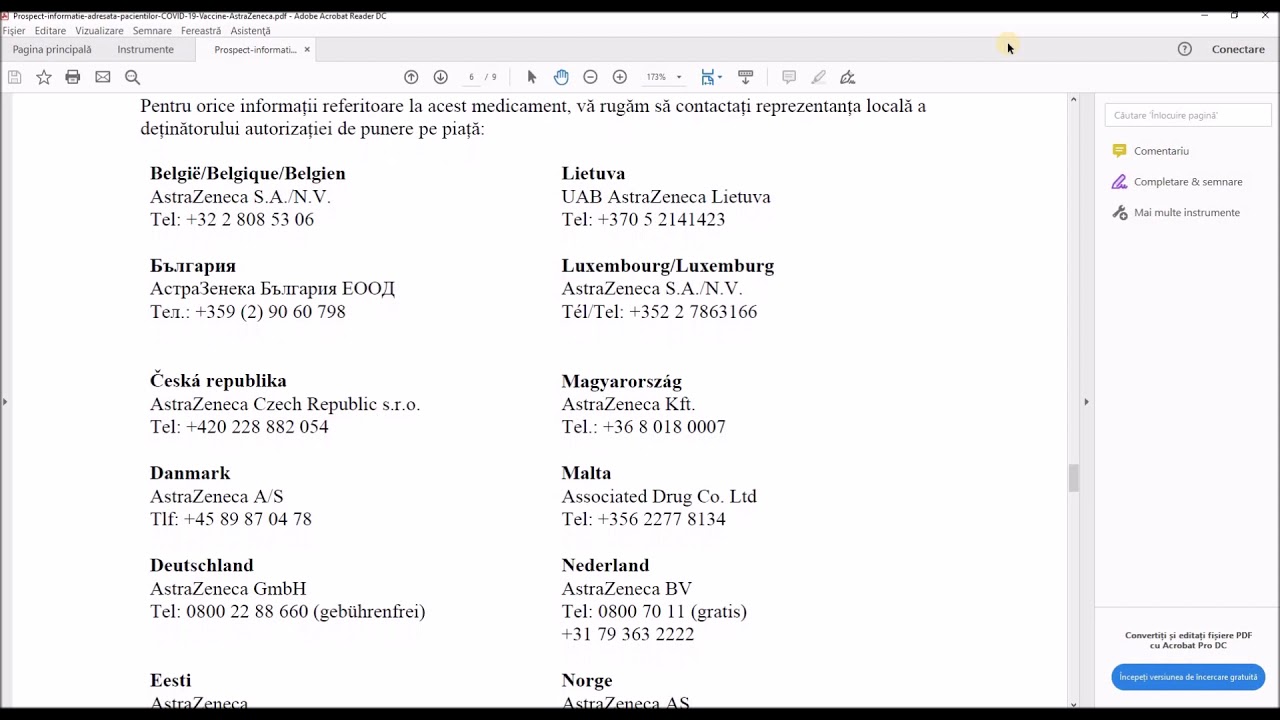Go to previous page arrow
This screenshot has width=1280, height=720.
click(x=411, y=77)
